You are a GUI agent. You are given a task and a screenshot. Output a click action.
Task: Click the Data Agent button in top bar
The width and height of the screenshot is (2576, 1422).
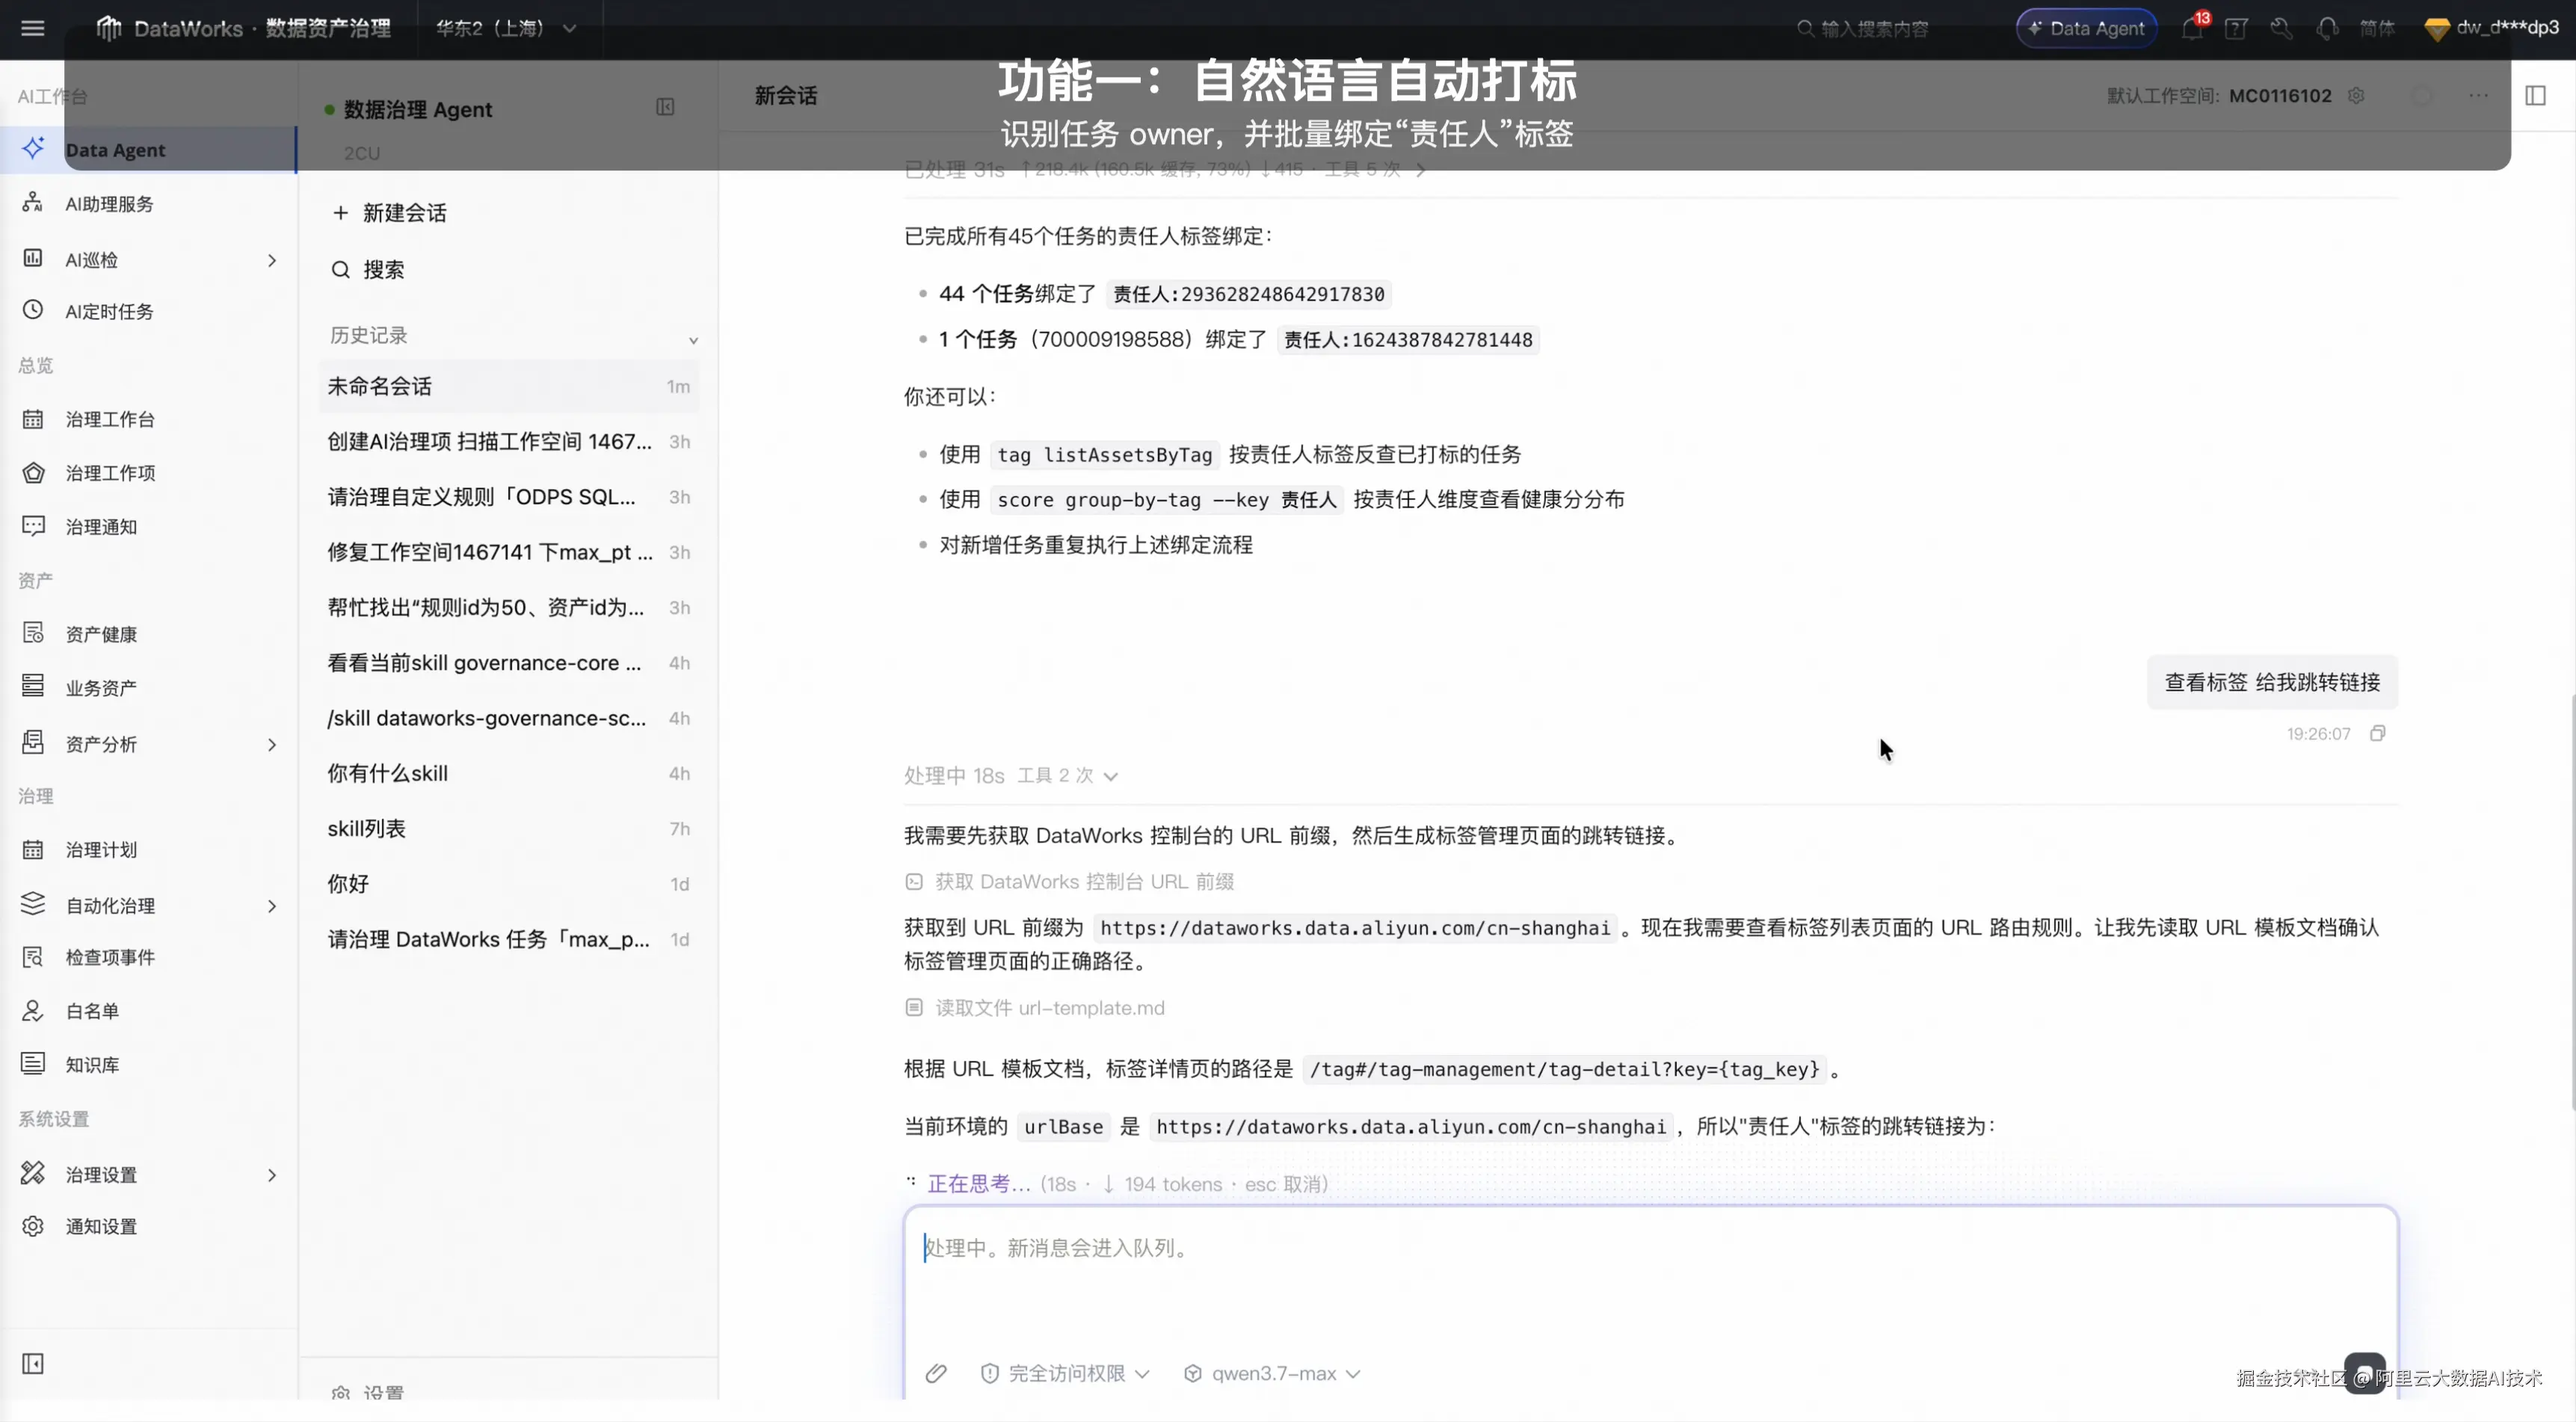[2086, 28]
